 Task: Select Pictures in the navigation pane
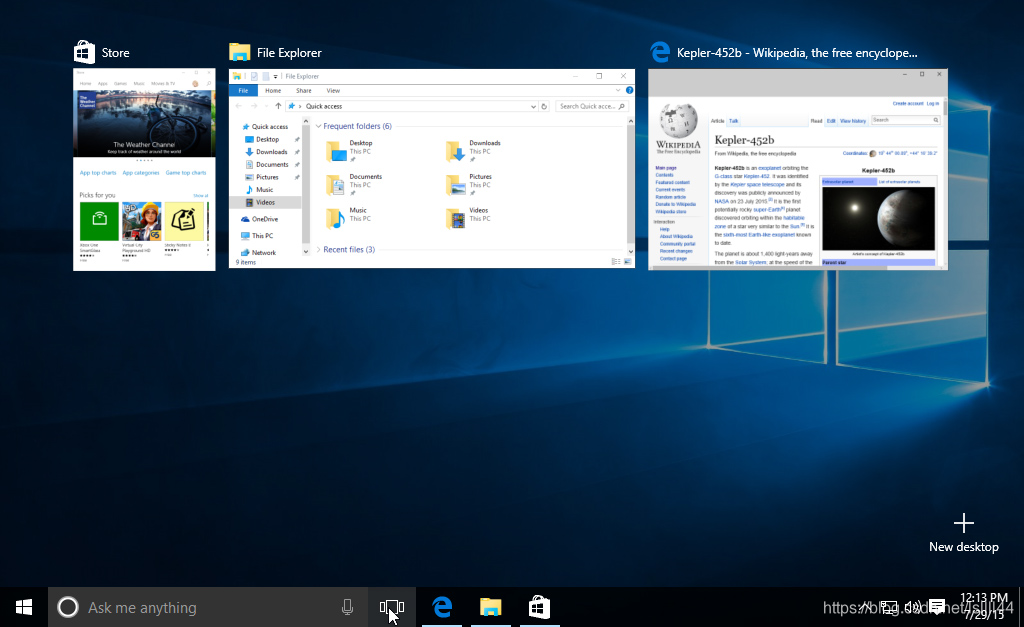[262, 177]
